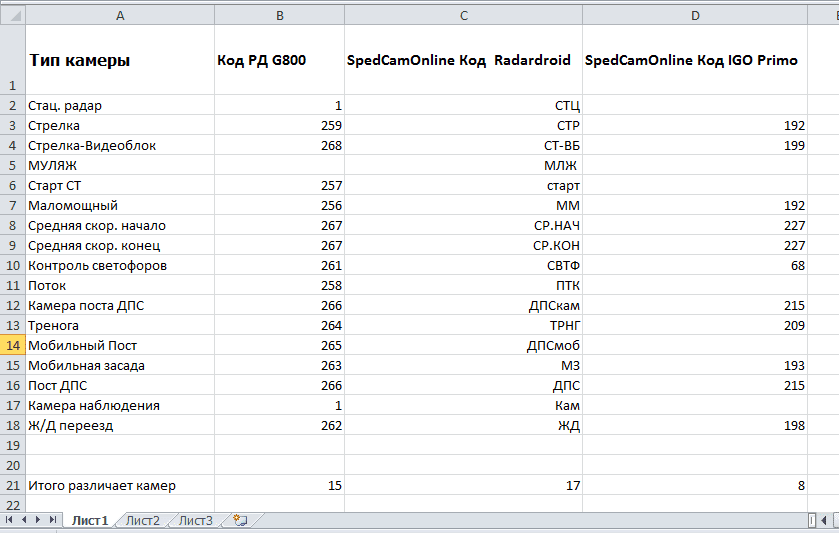Click 'SpedCamOnline Код IGO Primo' header cell
839x533 pixels.
tap(695, 60)
